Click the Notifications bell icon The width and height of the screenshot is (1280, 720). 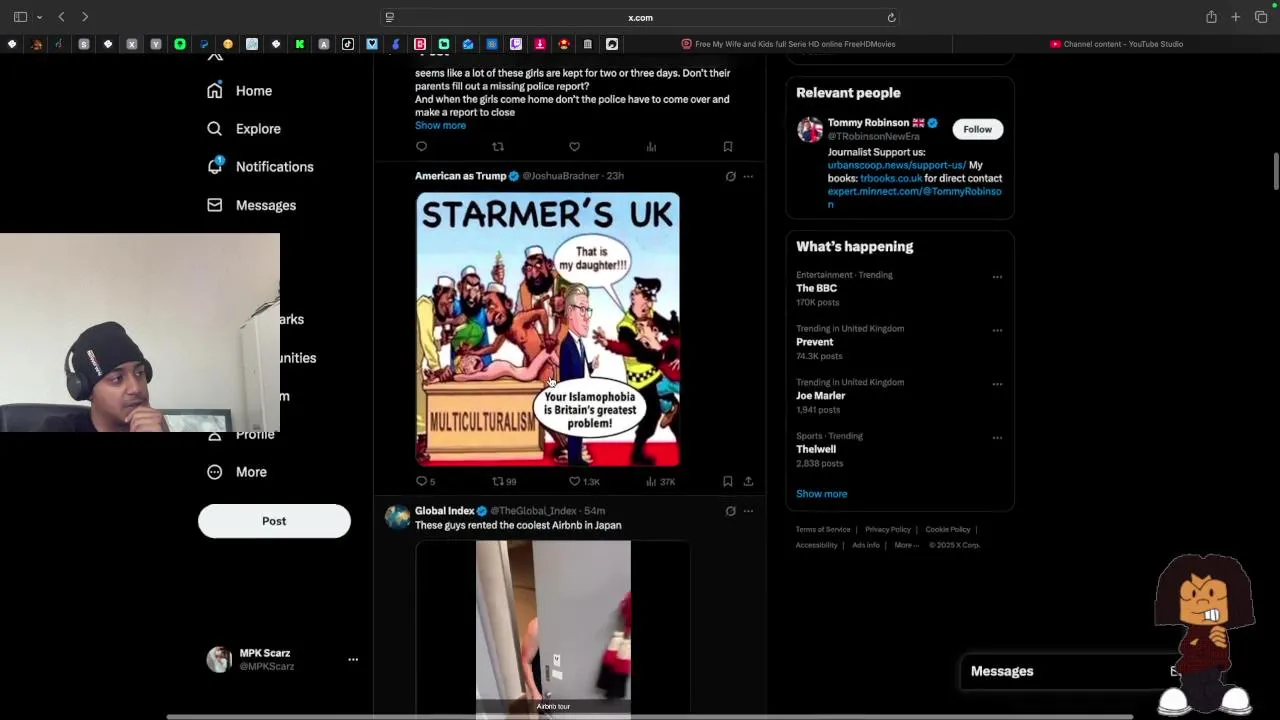click(214, 166)
